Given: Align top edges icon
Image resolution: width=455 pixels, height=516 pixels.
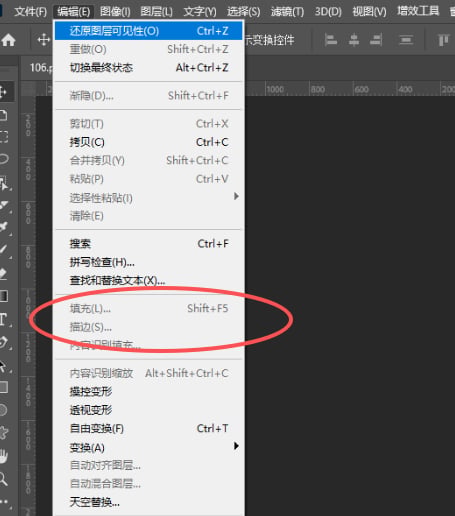Looking at the screenshot, I should [x=443, y=40].
